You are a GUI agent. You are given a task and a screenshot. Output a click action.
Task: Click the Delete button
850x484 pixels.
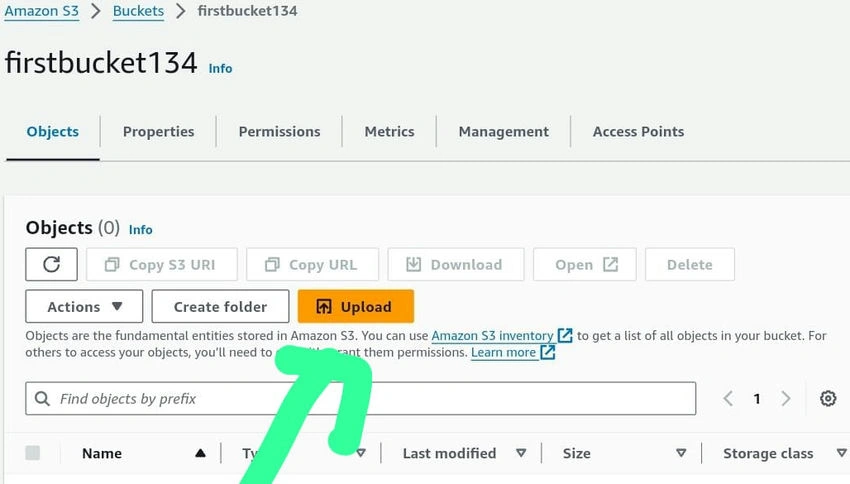[690, 264]
